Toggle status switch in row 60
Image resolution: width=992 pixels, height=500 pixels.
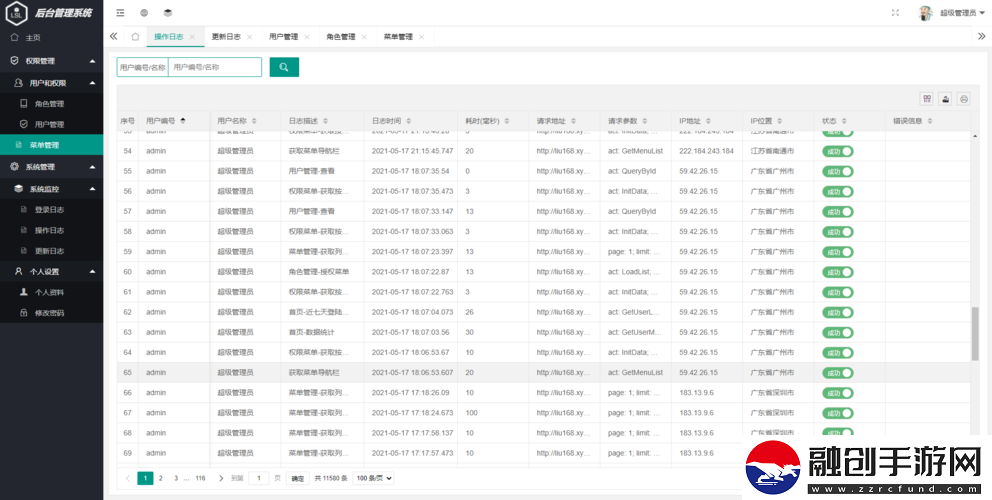click(838, 272)
